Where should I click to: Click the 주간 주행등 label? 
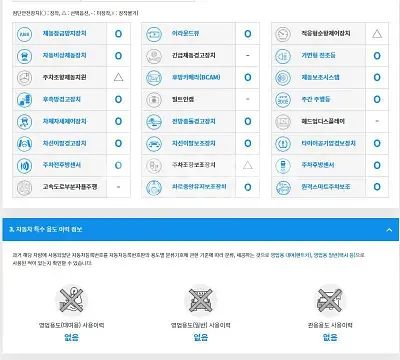click(x=316, y=99)
